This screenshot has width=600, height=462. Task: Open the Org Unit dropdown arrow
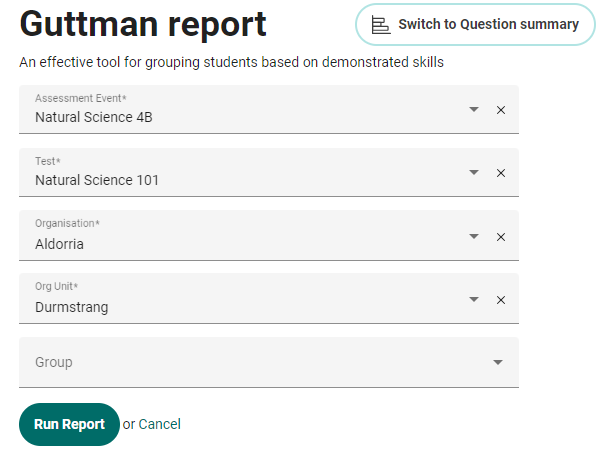(474, 299)
